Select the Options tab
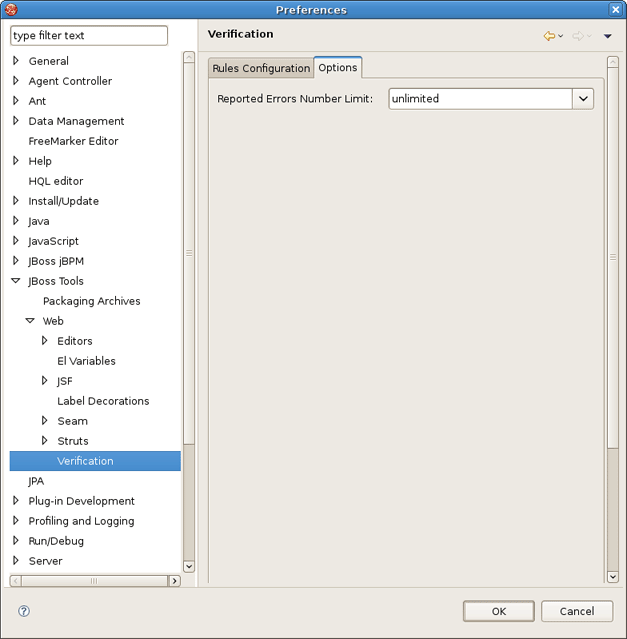This screenshot has height=639, width=627. (338, 68)
